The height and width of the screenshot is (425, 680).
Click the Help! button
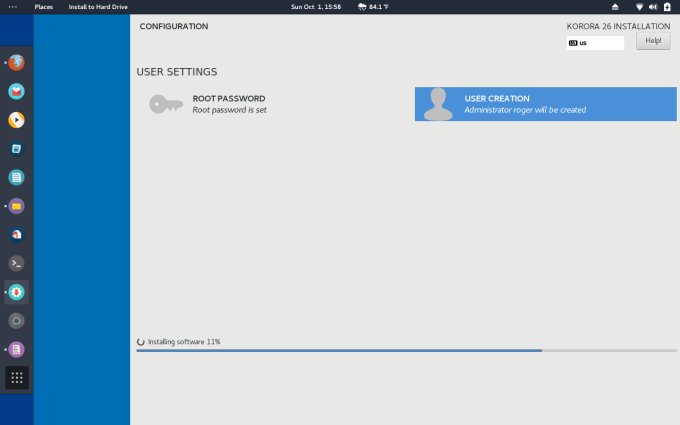coord(653,41)
